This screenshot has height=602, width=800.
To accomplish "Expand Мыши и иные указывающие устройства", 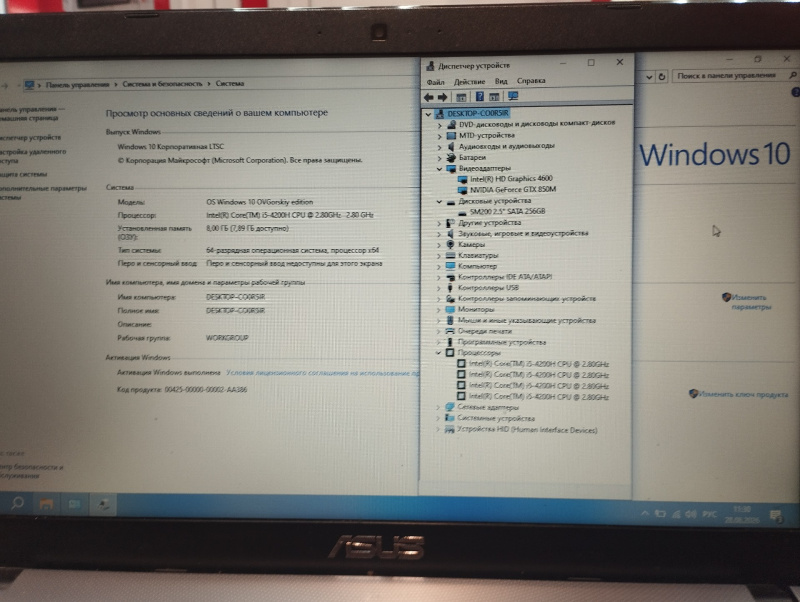I will [x=438, y=320].
